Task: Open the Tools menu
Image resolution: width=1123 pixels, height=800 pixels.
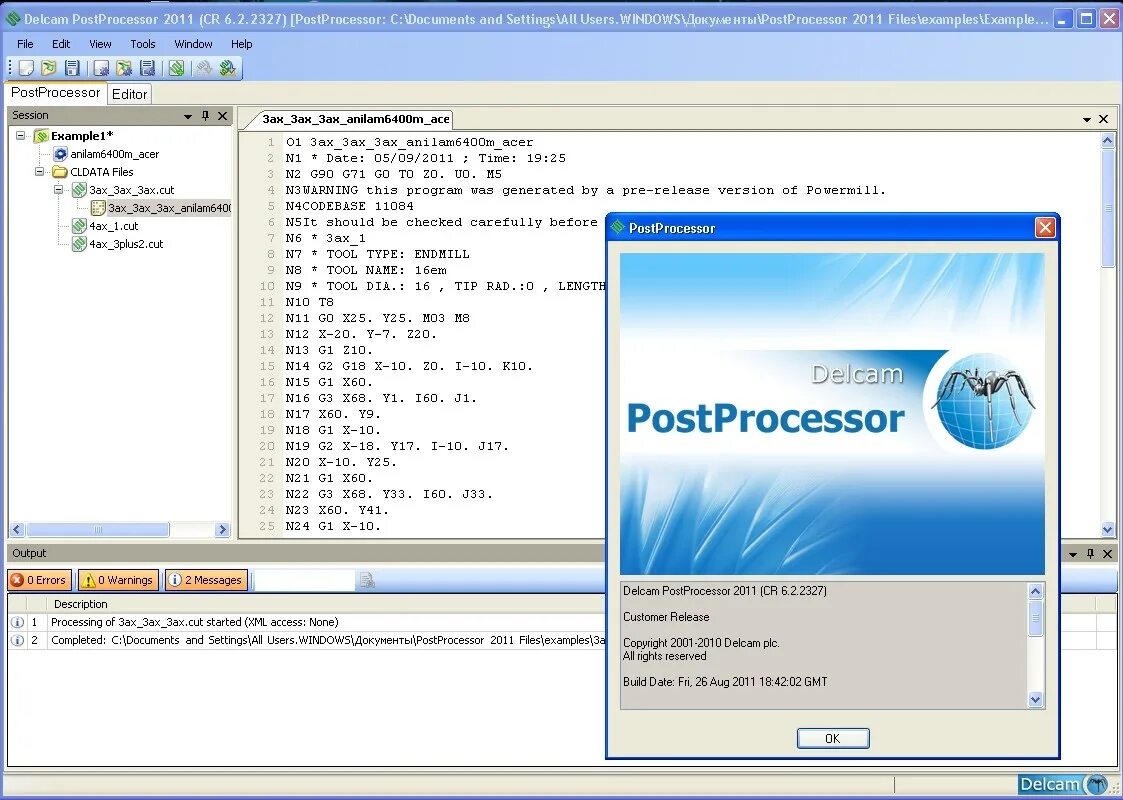Action: (143, 44)
